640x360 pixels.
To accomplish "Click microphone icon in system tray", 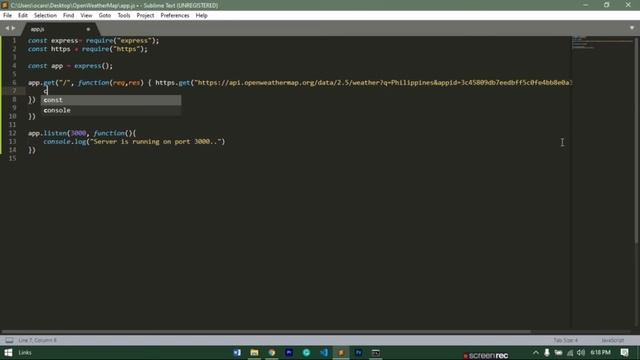I will pyautogui.click(x=547, y=353).
